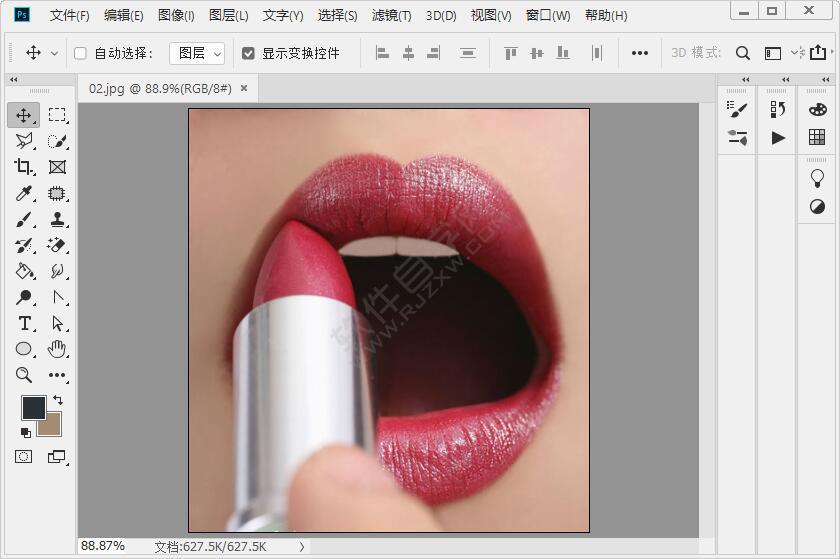Open the Color palette panel
Screen dimensions: 840x559
pos(817,109)
